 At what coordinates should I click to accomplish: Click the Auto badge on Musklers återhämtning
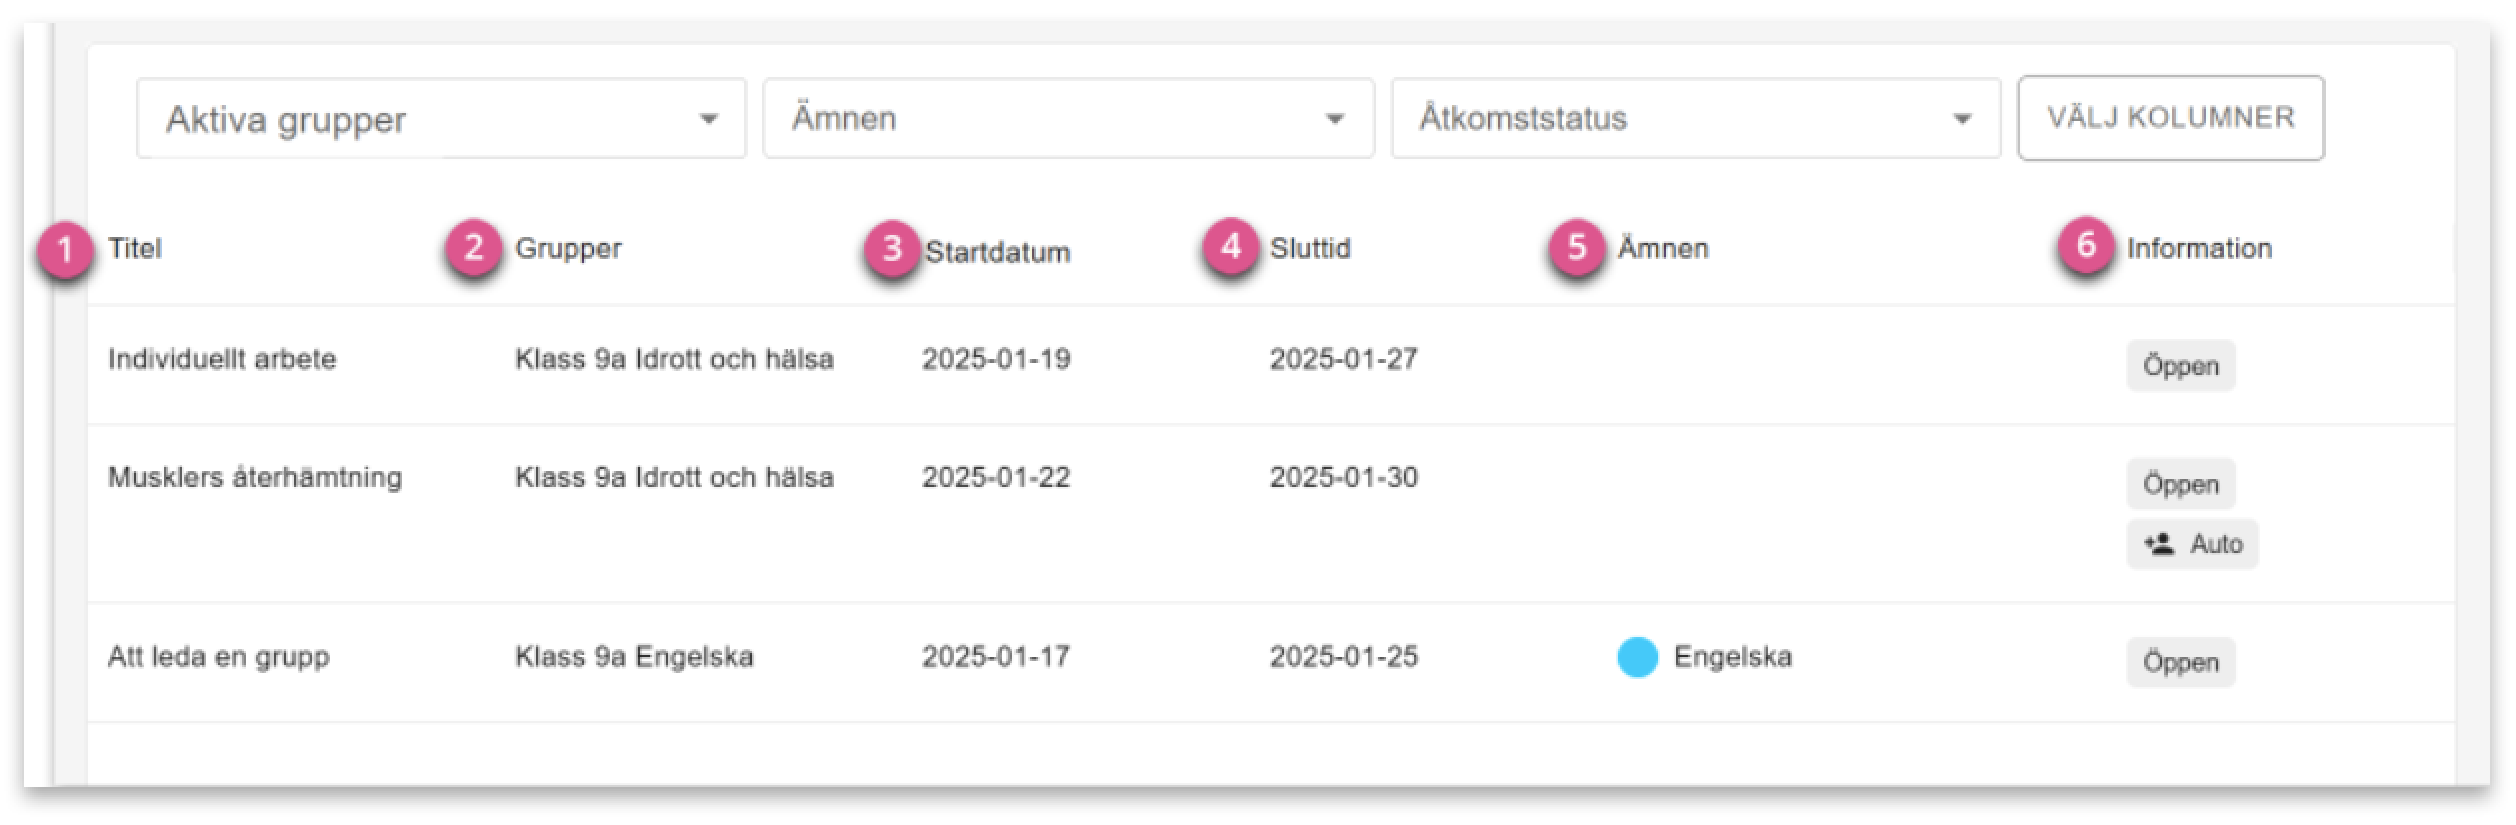[x=2192, y=544]
